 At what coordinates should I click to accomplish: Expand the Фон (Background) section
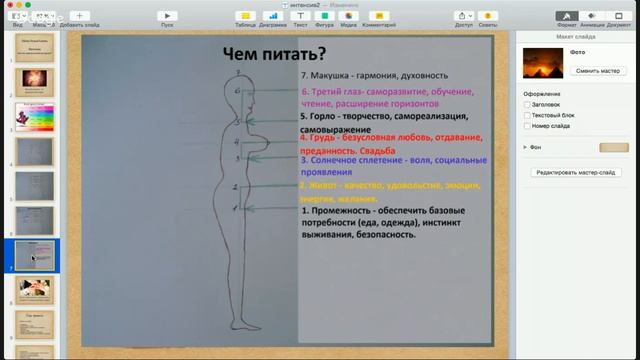pyautogui.click(x=525, y=147)
